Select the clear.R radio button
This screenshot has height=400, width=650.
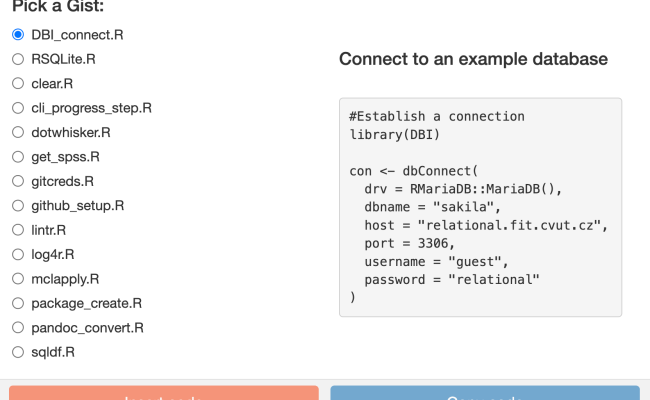coord(18,83)
